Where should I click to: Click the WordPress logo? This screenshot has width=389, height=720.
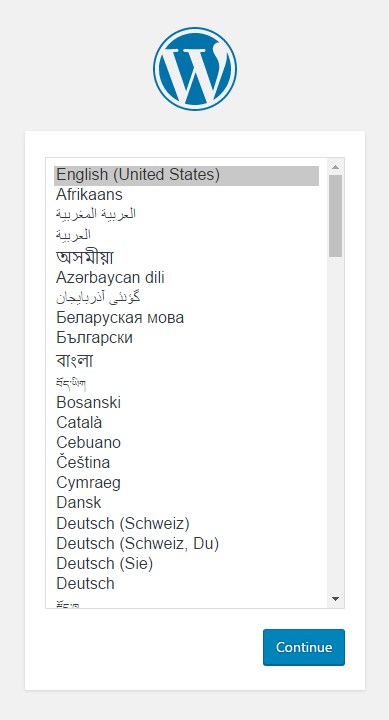pyautogui.click(x=195, y=69)
